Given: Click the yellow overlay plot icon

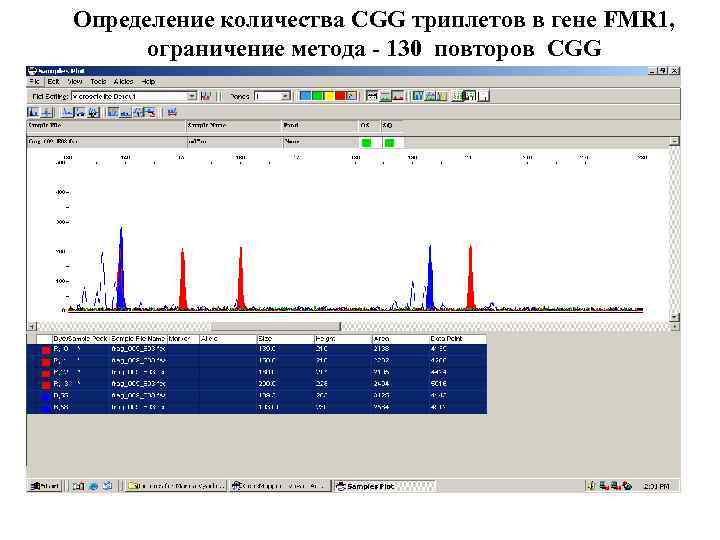Looking at the screenshot, I should click(442, 96).
